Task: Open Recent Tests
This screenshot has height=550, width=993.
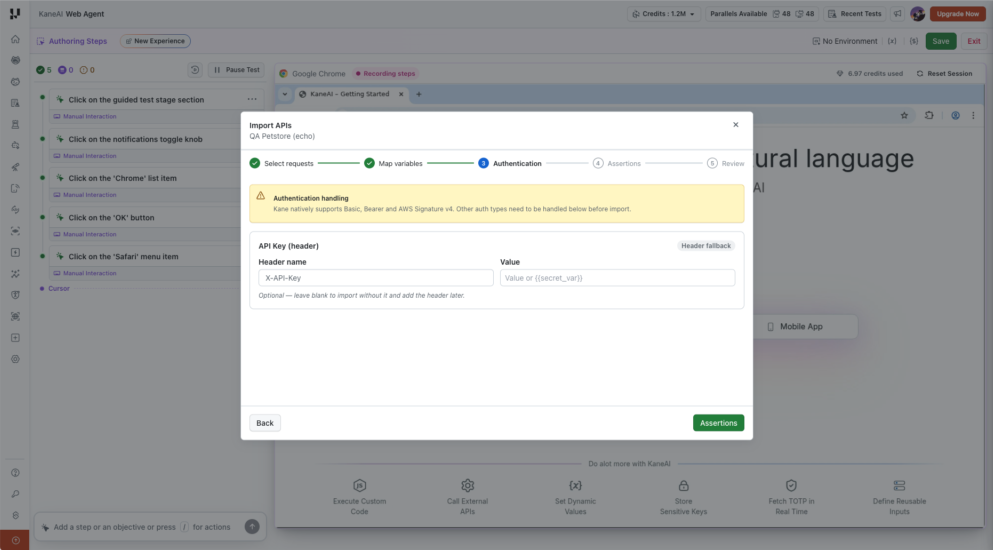Action: tap(854, 13)
